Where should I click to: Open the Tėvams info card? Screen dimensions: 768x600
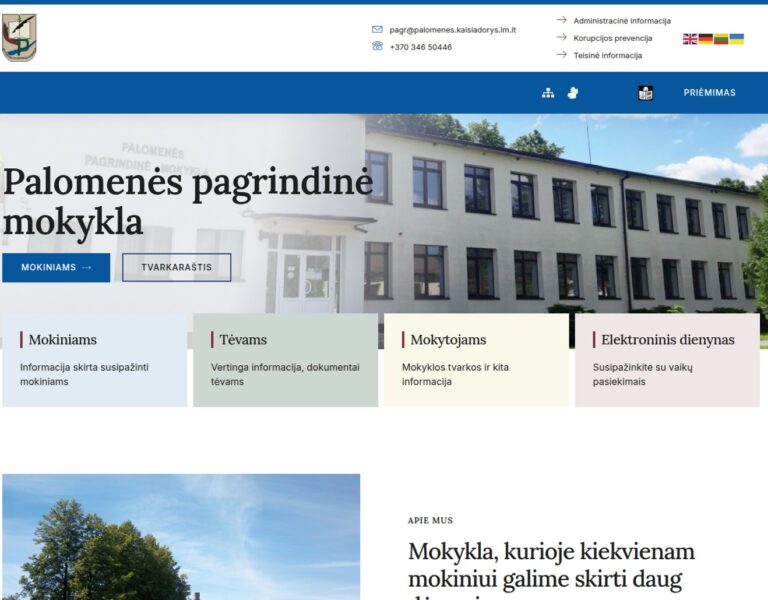click(285, 360)
